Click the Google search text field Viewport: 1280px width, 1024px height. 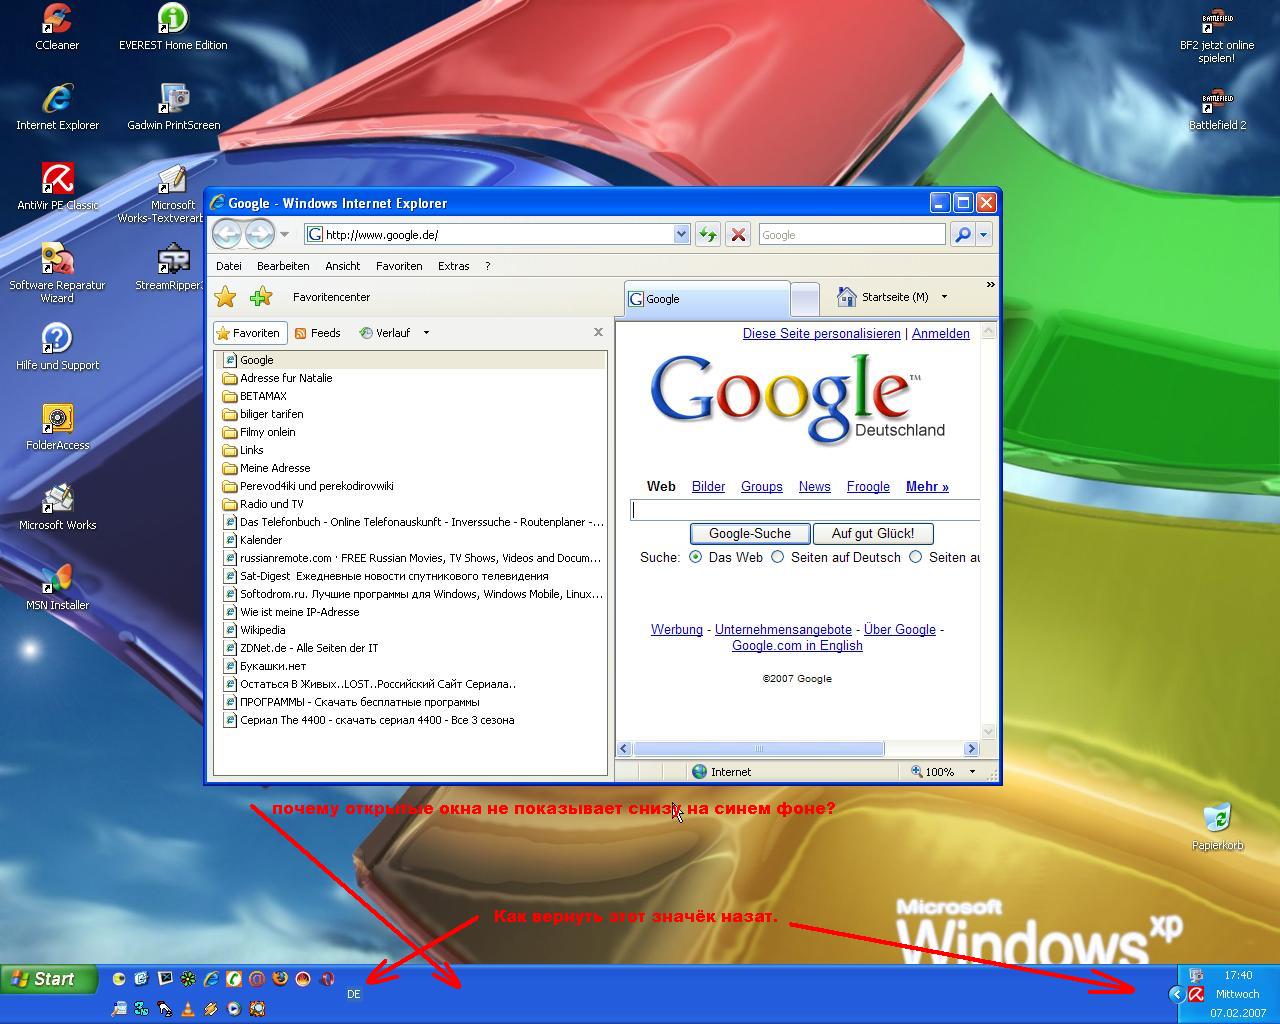point(805,509)
